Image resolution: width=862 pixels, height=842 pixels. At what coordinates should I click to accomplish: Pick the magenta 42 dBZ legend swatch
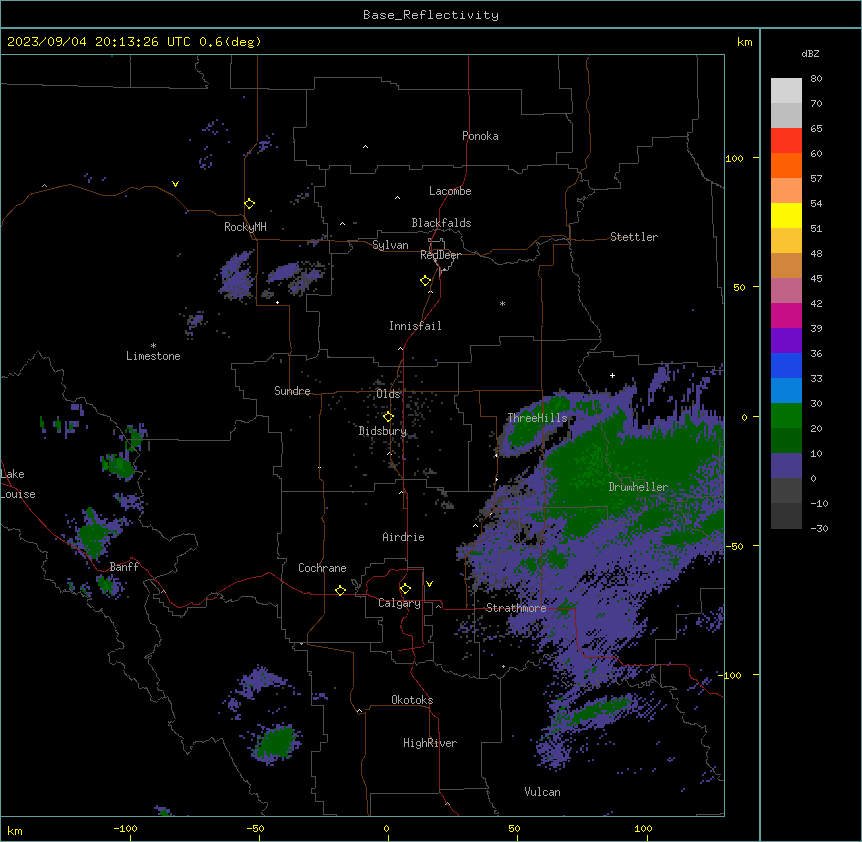click(786, 315)
